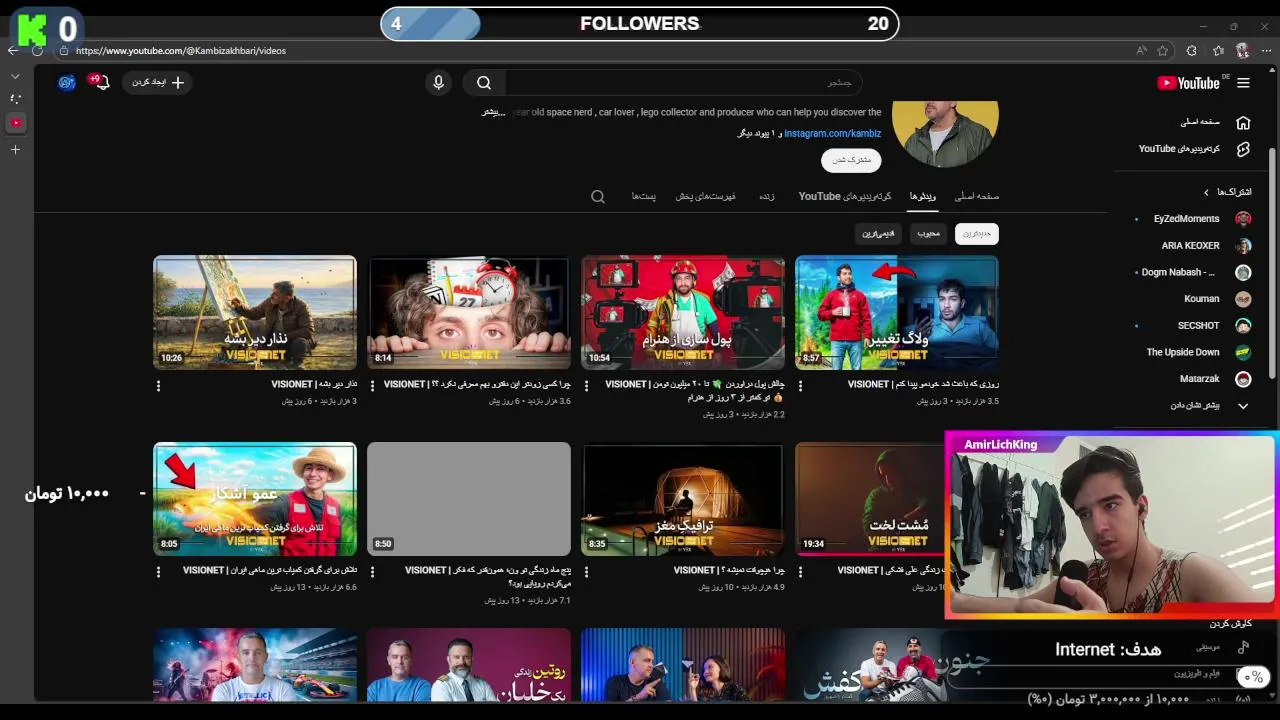Screen dimensions: 1280x720
Task: Click the YouTube sidebar vertical scrollbar
Action: [x=1273, y=262]
